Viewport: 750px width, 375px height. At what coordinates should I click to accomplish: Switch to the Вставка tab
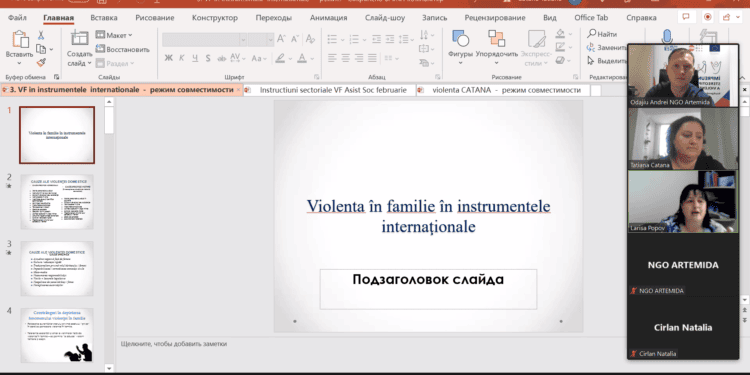[104, 18]
